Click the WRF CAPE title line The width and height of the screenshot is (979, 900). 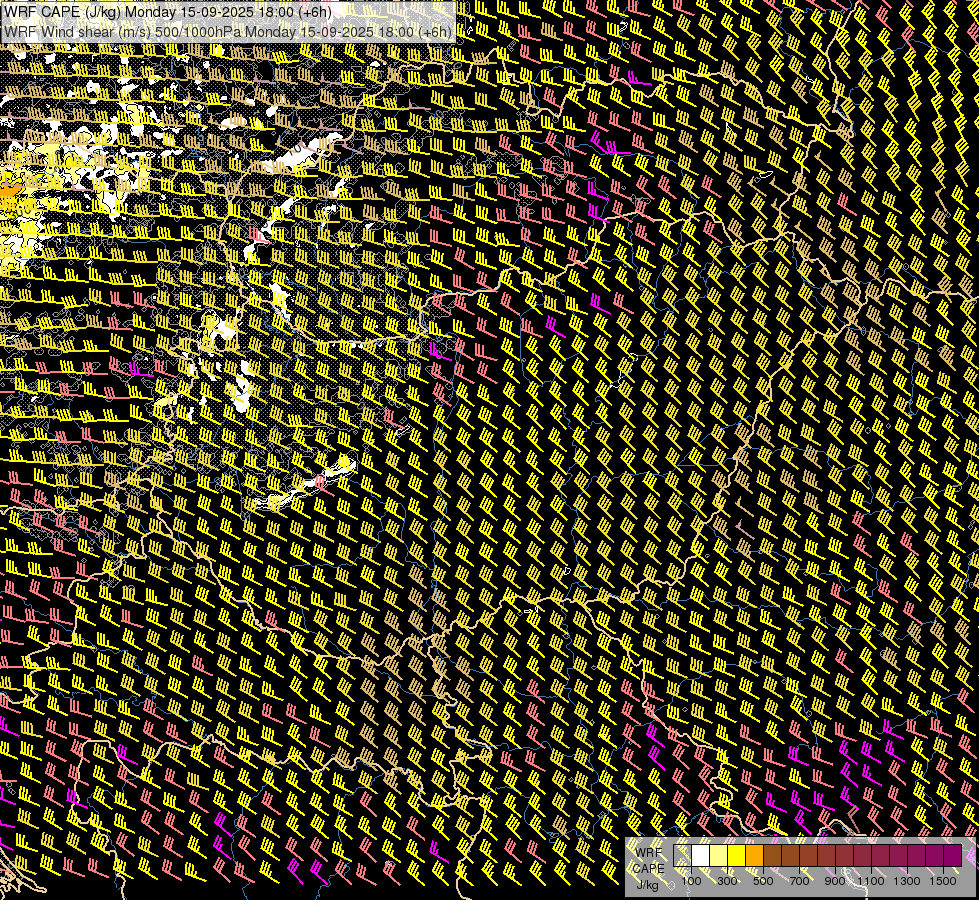click(x=167, y=11)
